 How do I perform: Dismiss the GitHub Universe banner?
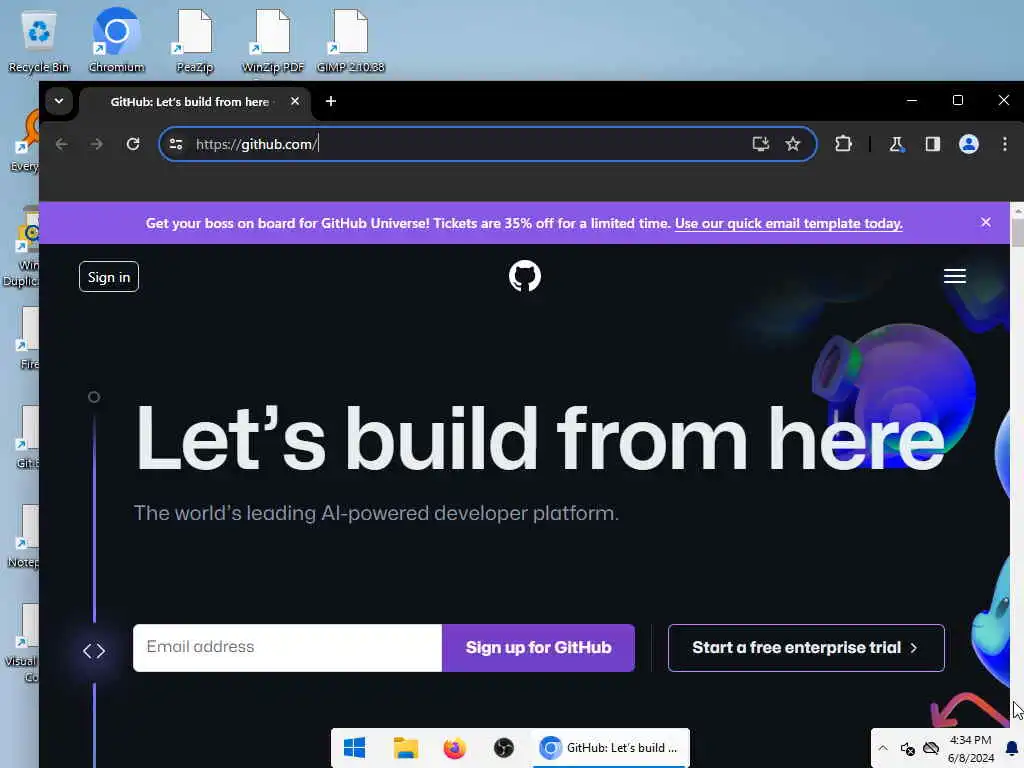pos(986,222)
